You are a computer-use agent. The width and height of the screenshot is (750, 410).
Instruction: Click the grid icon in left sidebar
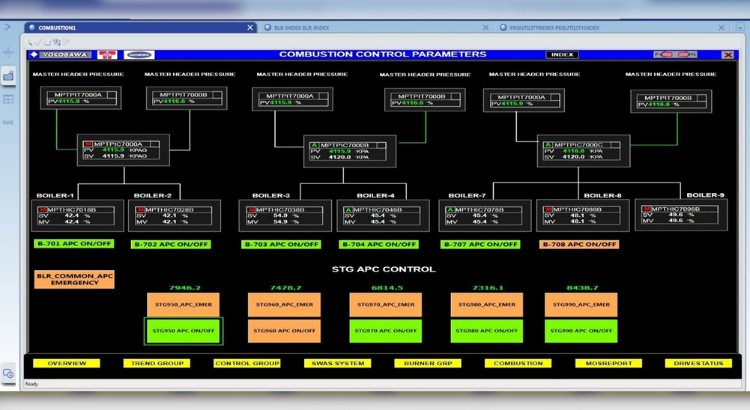(x=8, y=99)
